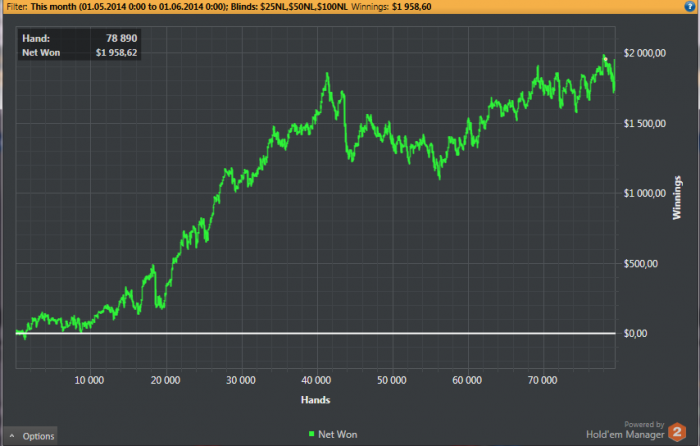Screen dimensions: 700x446
Task: Click the Blinds: $25NL,$50NL,$100NL filter text
Action: (x=289, y=7)
